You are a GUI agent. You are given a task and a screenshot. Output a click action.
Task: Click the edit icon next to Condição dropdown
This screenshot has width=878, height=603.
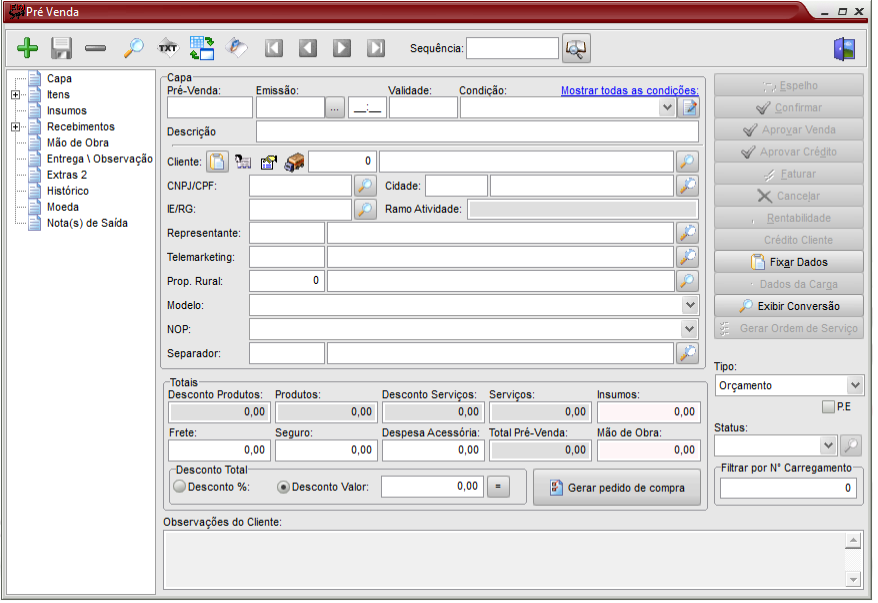pos(689,108)
